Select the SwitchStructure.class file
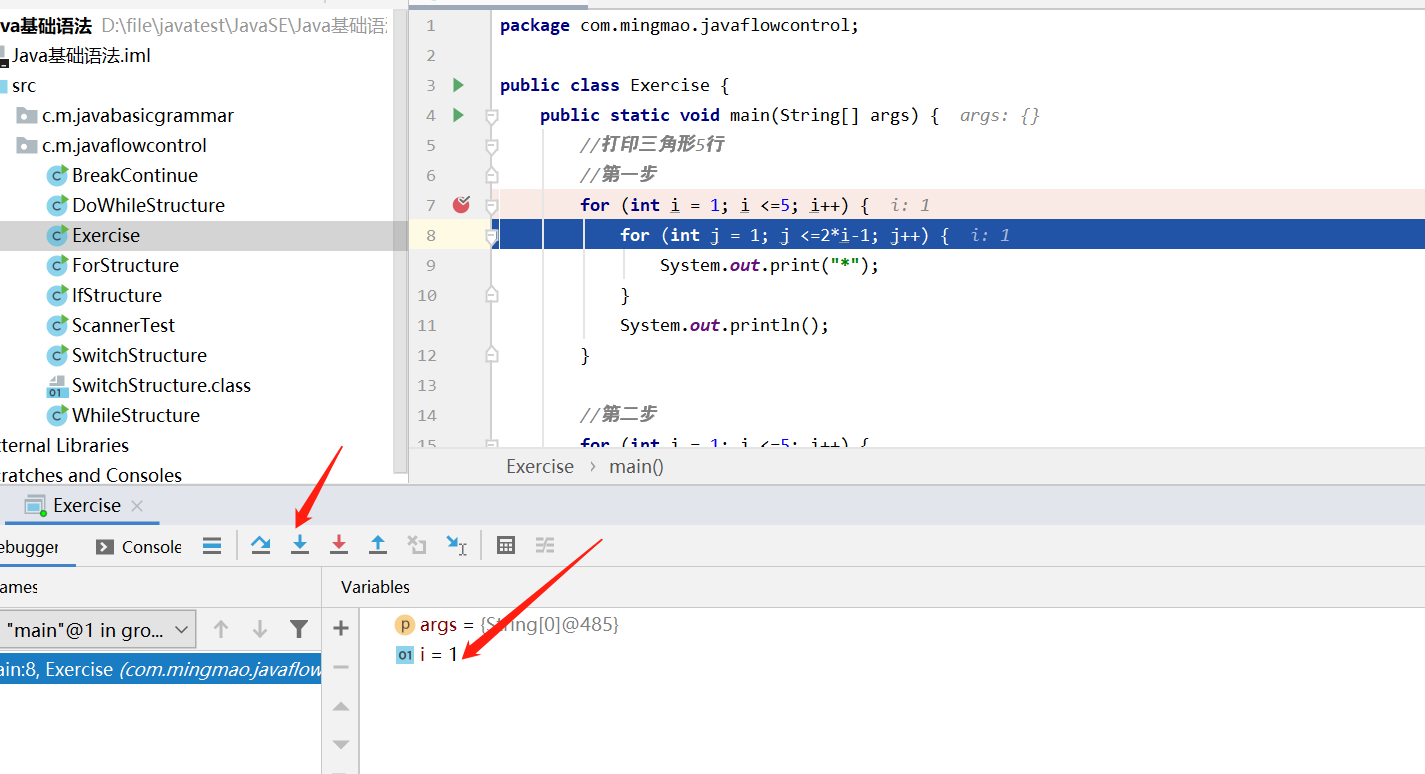Screen dimensions: 1425x774 [x=161, y=385]
